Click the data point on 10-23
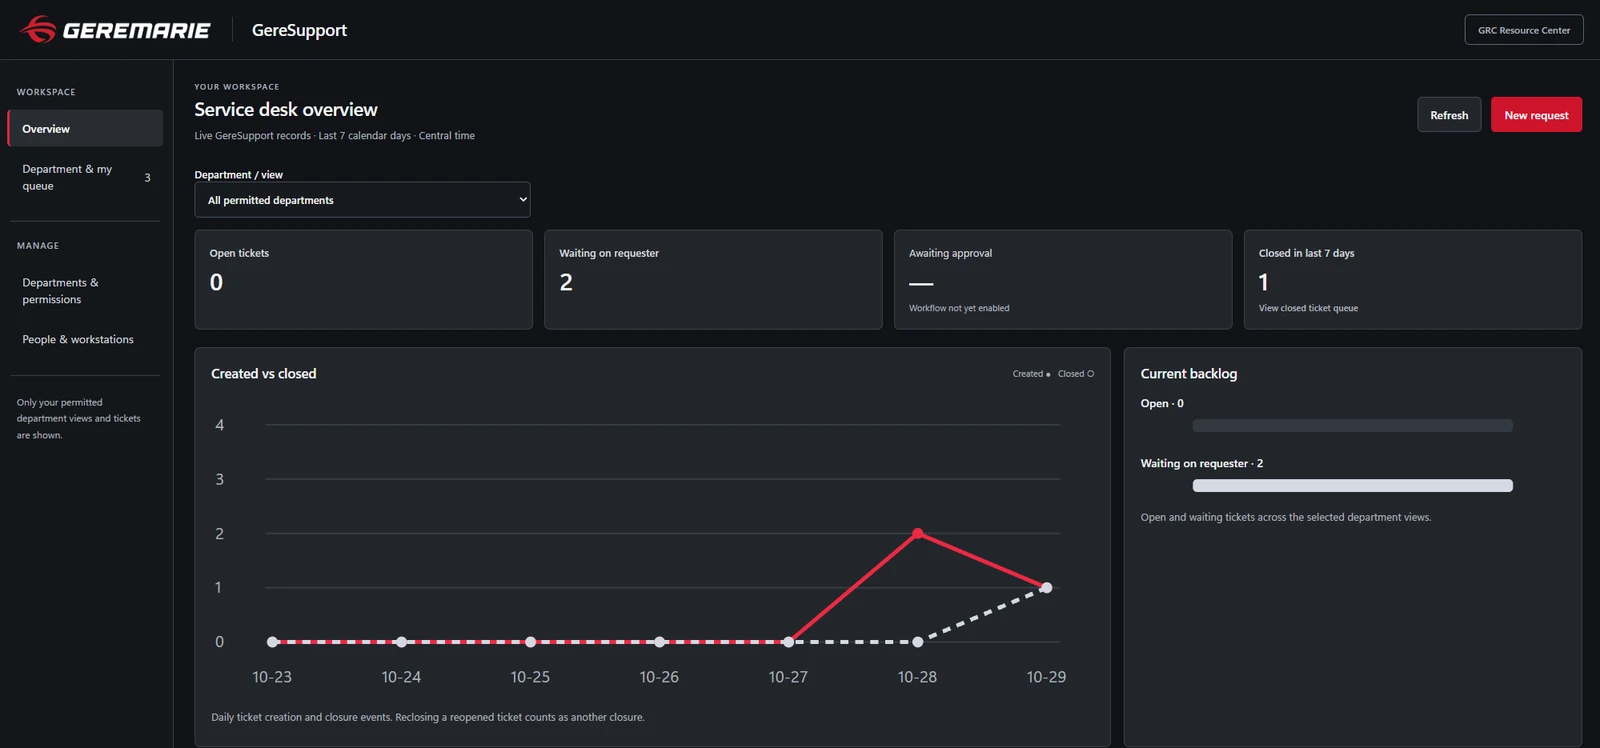This screenshot has height=748, width=1600. point(272,642)
